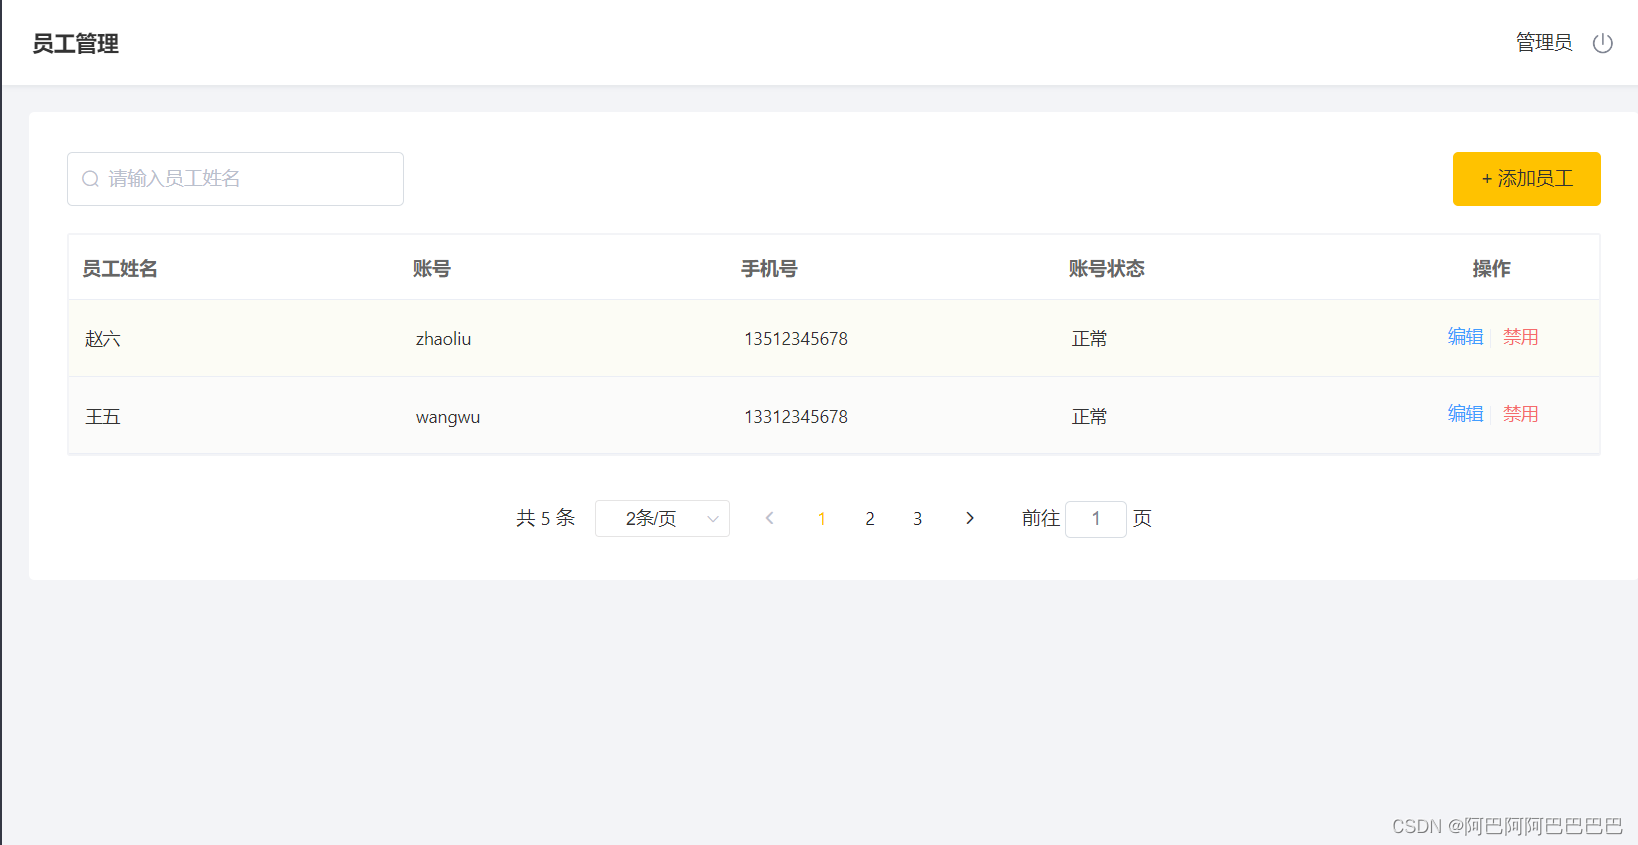Disable account for 赵六
This screenshot has width=1638, height=845.
click(1520, 337)
